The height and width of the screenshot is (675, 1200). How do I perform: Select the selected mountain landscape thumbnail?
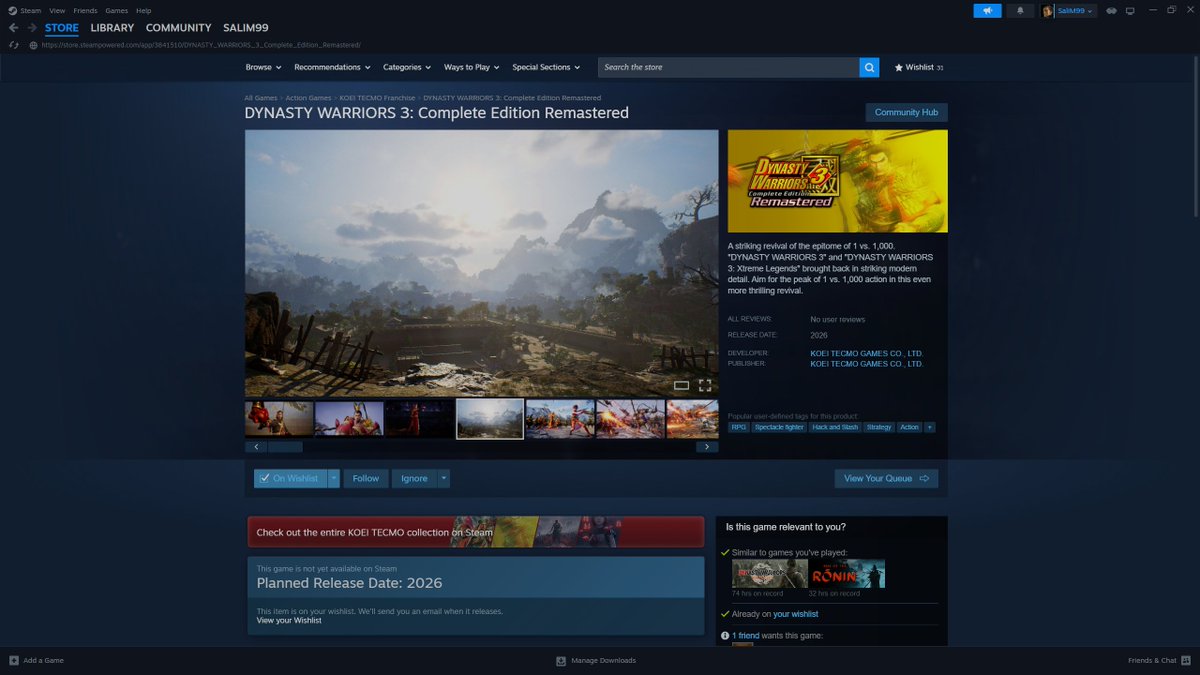tap(490, 419)
